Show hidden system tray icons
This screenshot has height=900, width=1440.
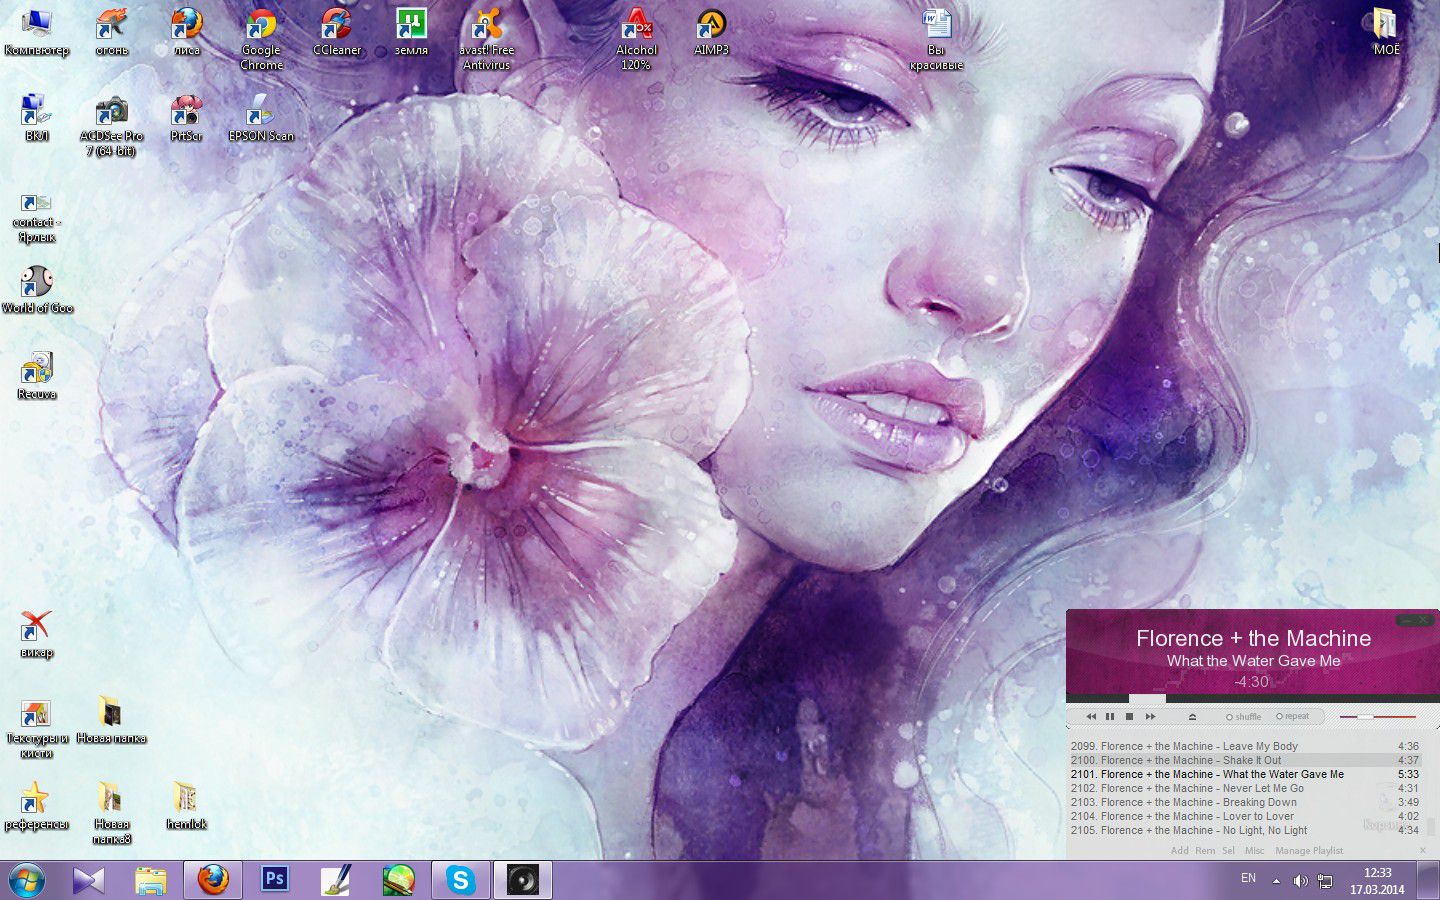(1276, 881)
